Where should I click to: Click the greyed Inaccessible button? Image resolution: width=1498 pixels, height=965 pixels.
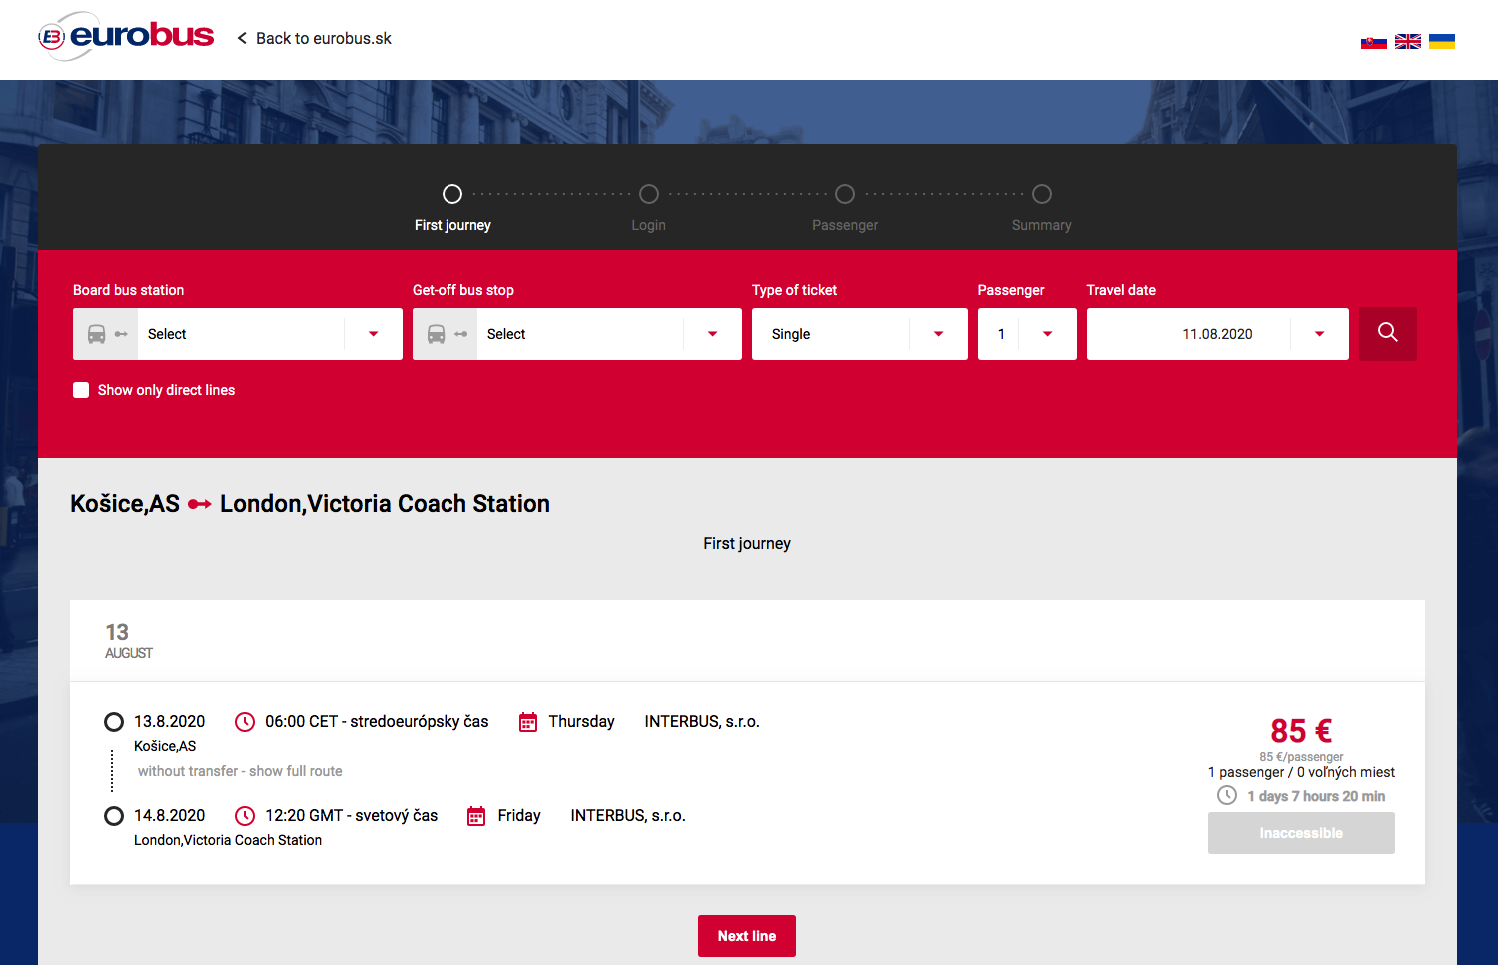pos(1301,833)
